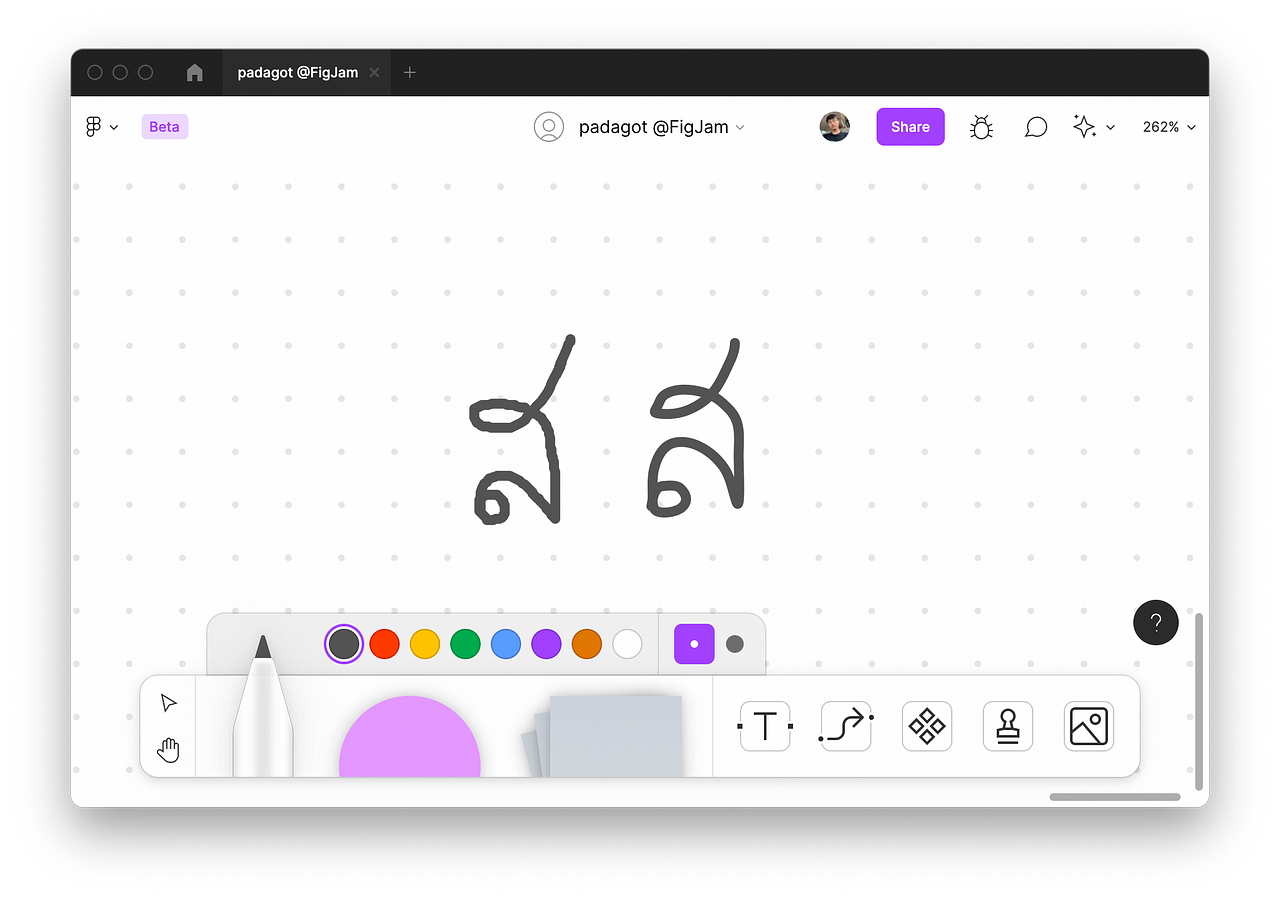Image resolution: width=1280 pixels, height=901 pixels.
Task: Select the white color swatch
Action: click(627, 644)
